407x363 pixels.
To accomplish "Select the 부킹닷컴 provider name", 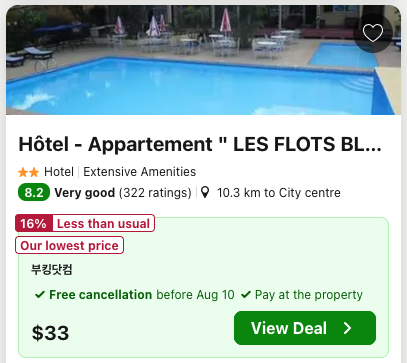I will point(52,269).
